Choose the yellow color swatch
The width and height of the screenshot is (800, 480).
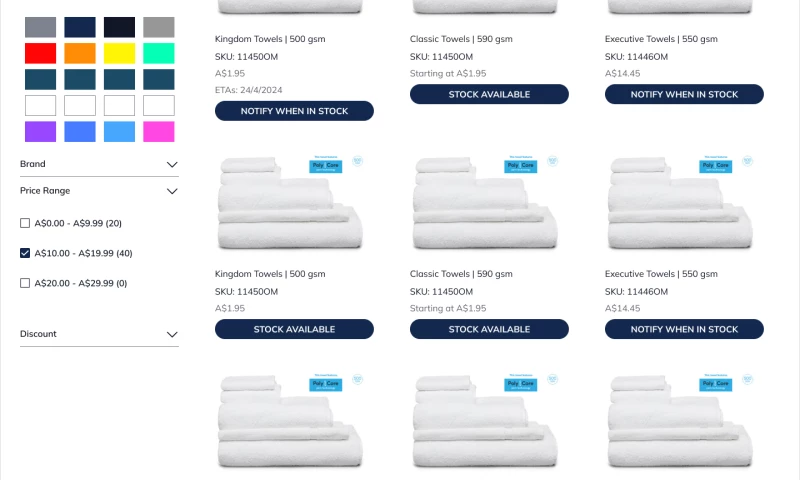tap(120, 53)
